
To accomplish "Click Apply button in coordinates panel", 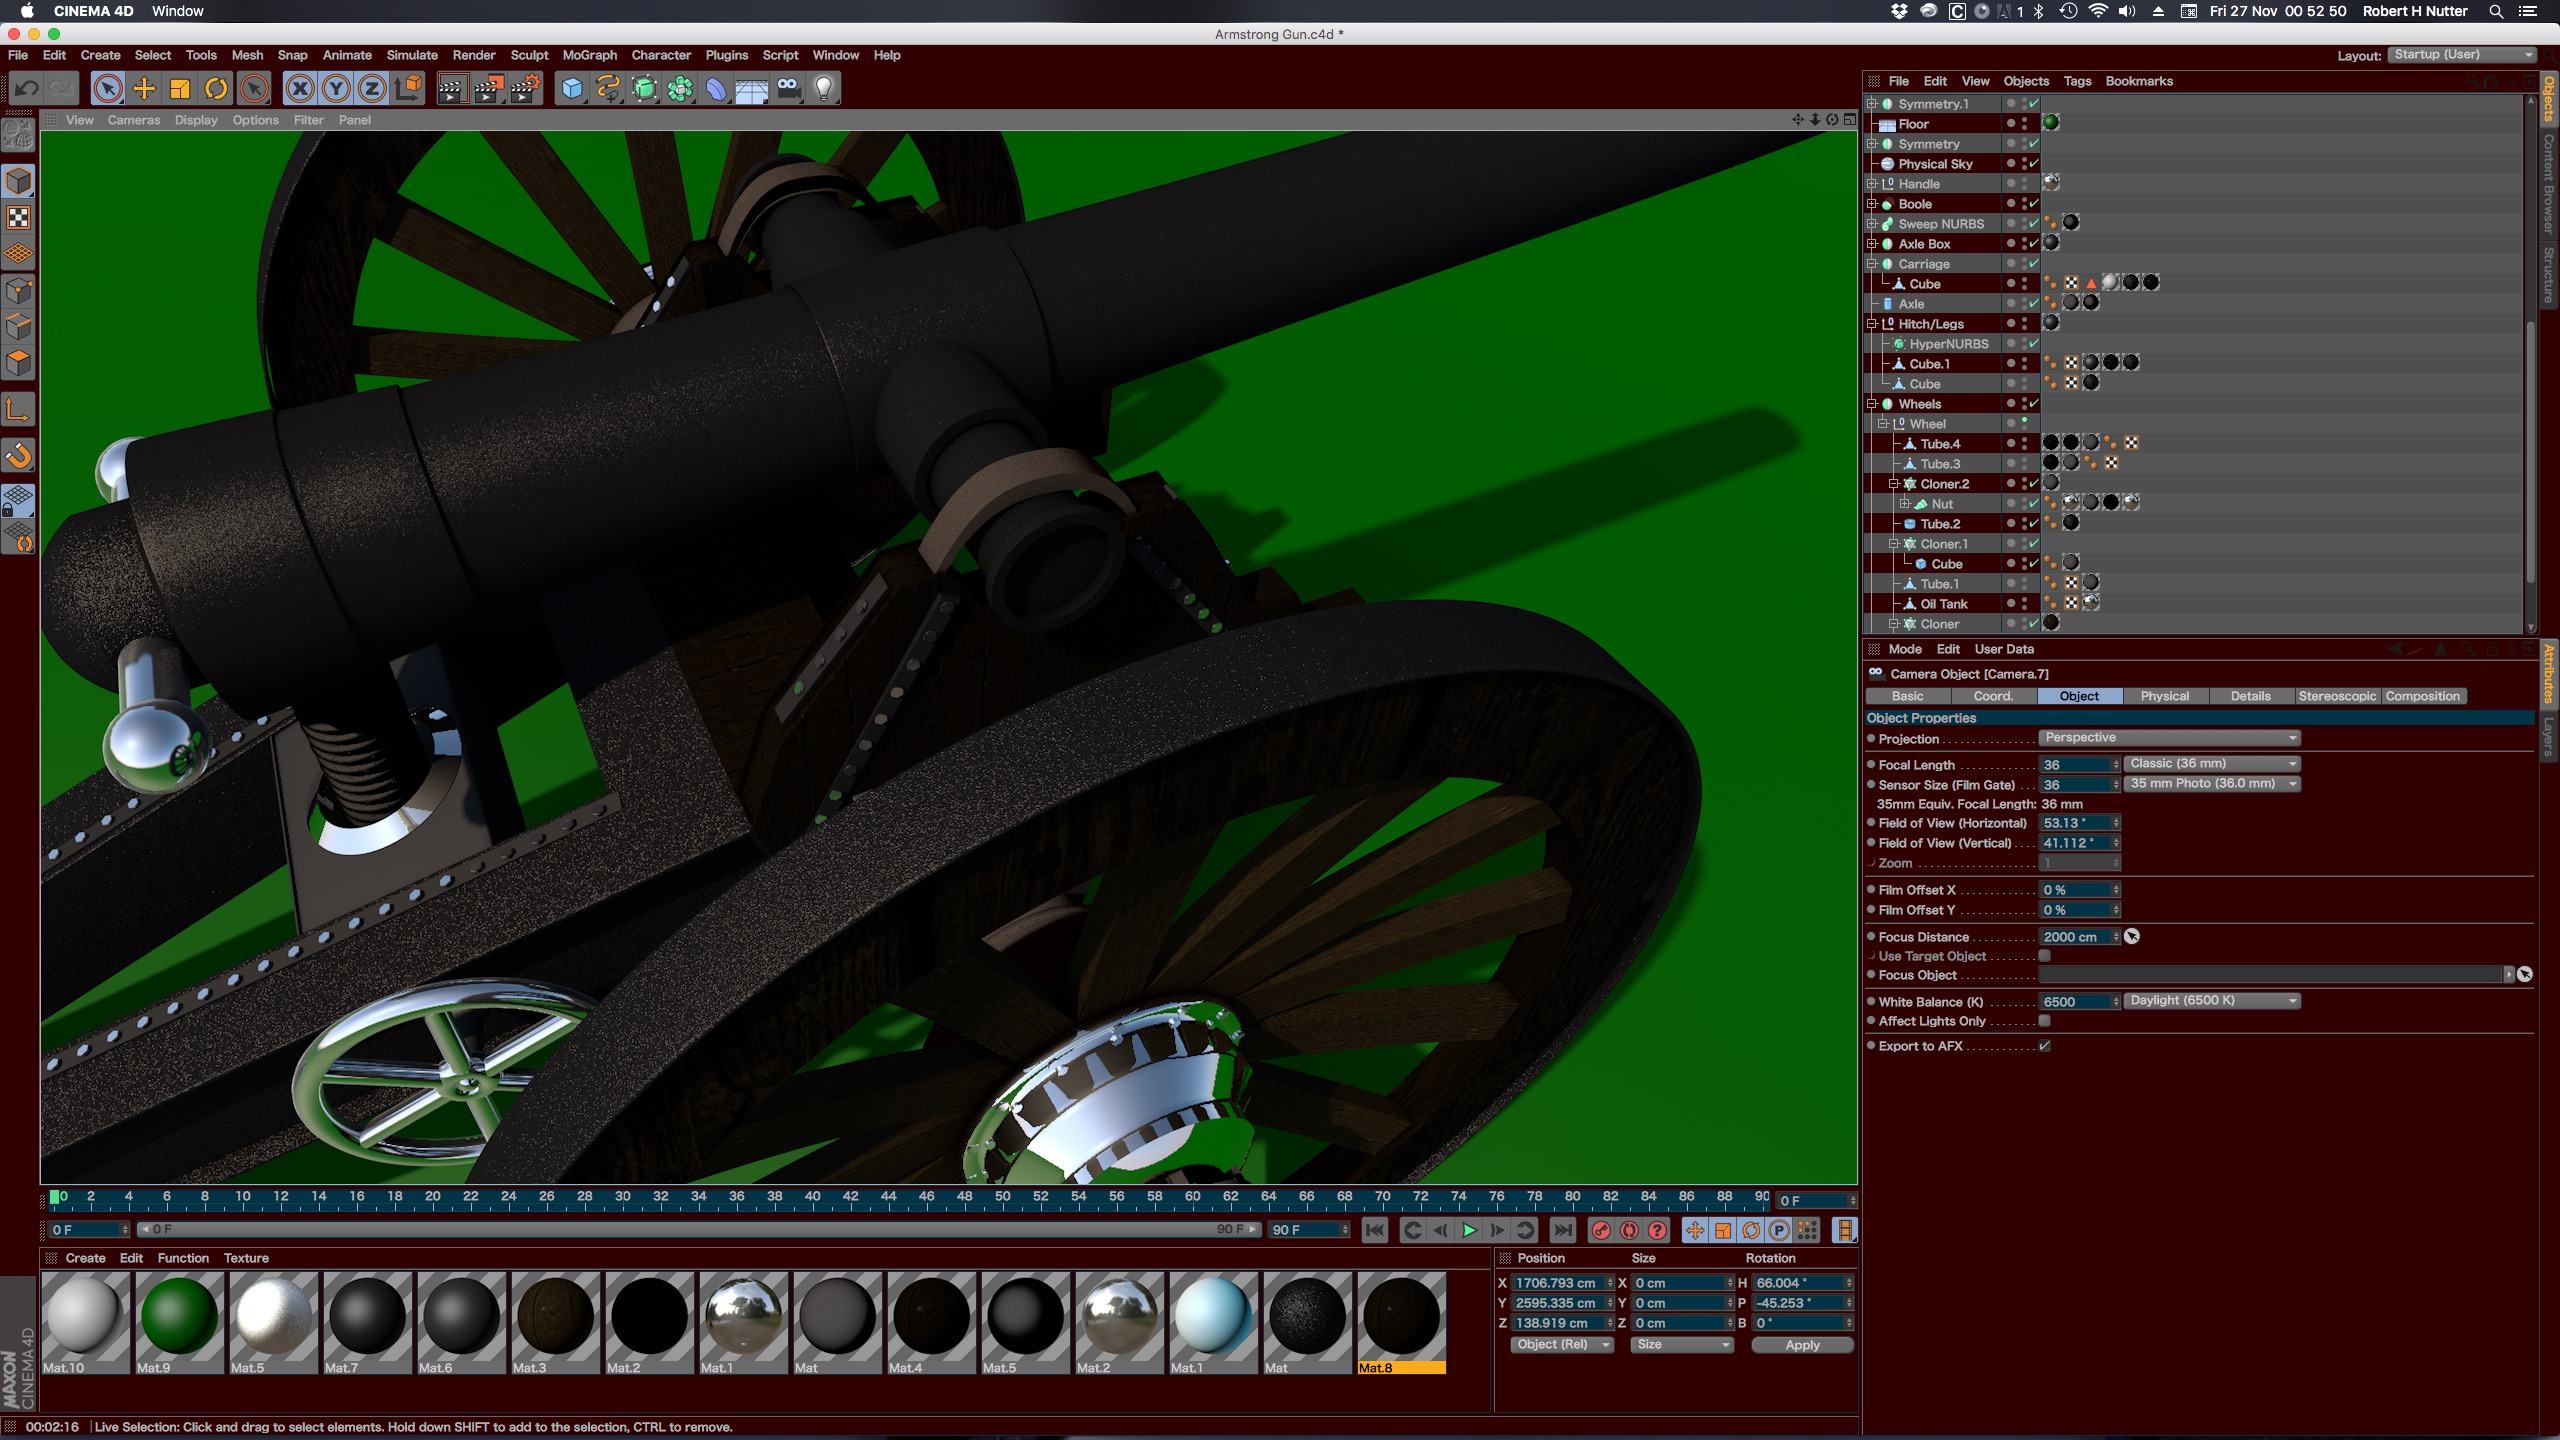I will coord(1802,1345).
